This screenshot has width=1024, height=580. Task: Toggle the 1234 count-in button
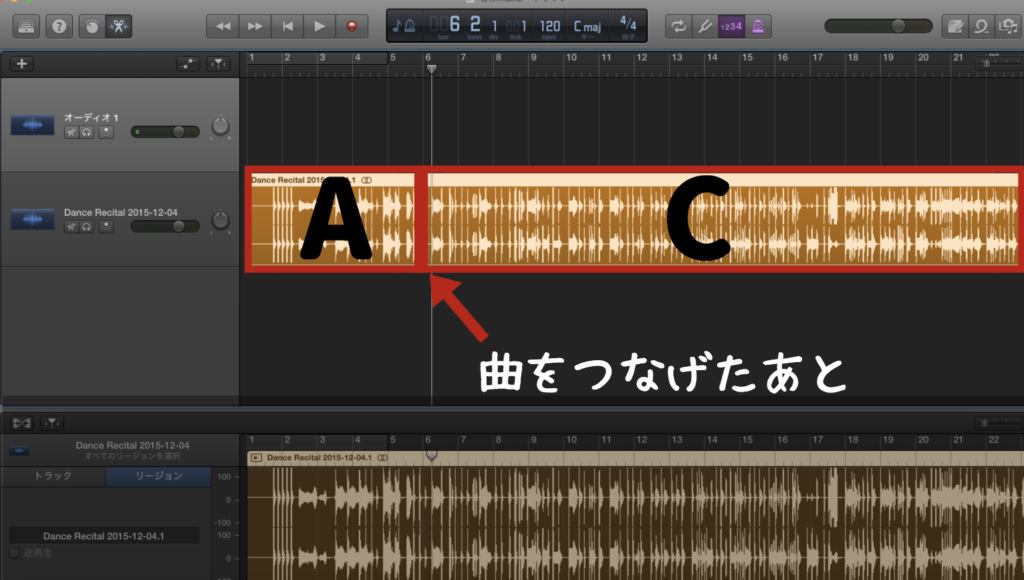[x=731, y=26]
